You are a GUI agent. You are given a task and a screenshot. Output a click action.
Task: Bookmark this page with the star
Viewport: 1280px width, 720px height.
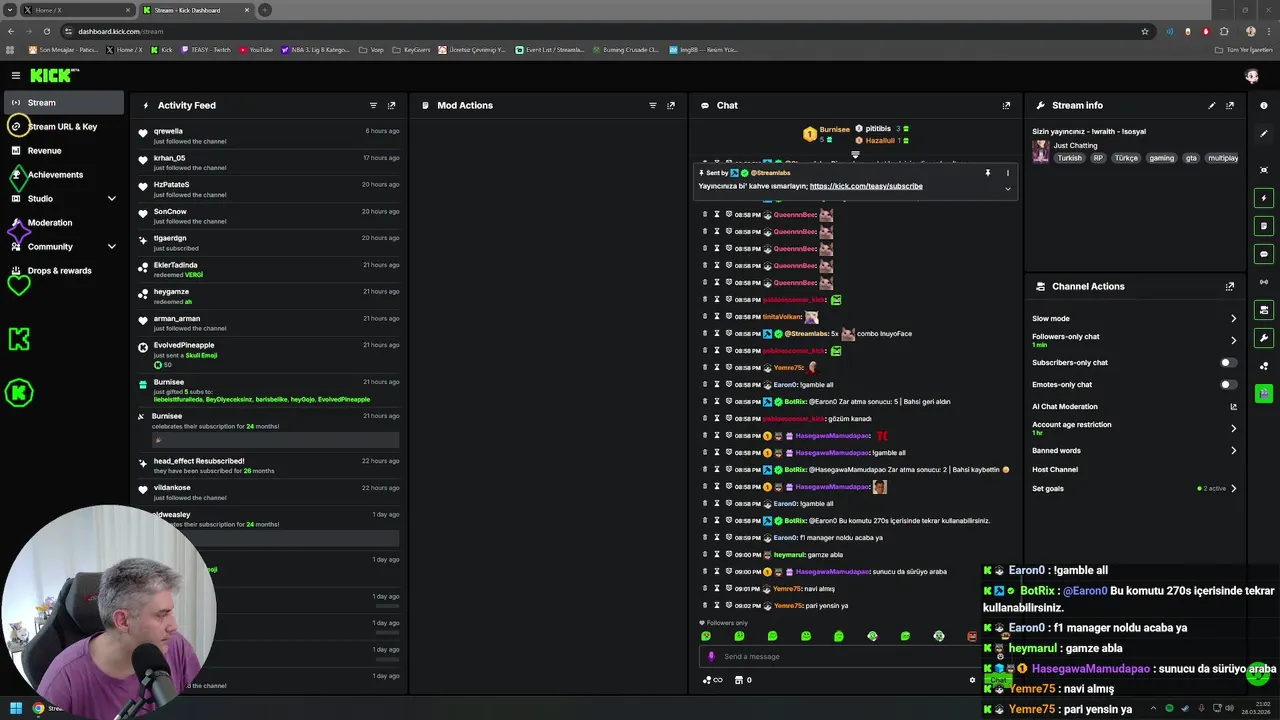(1145, 31)
